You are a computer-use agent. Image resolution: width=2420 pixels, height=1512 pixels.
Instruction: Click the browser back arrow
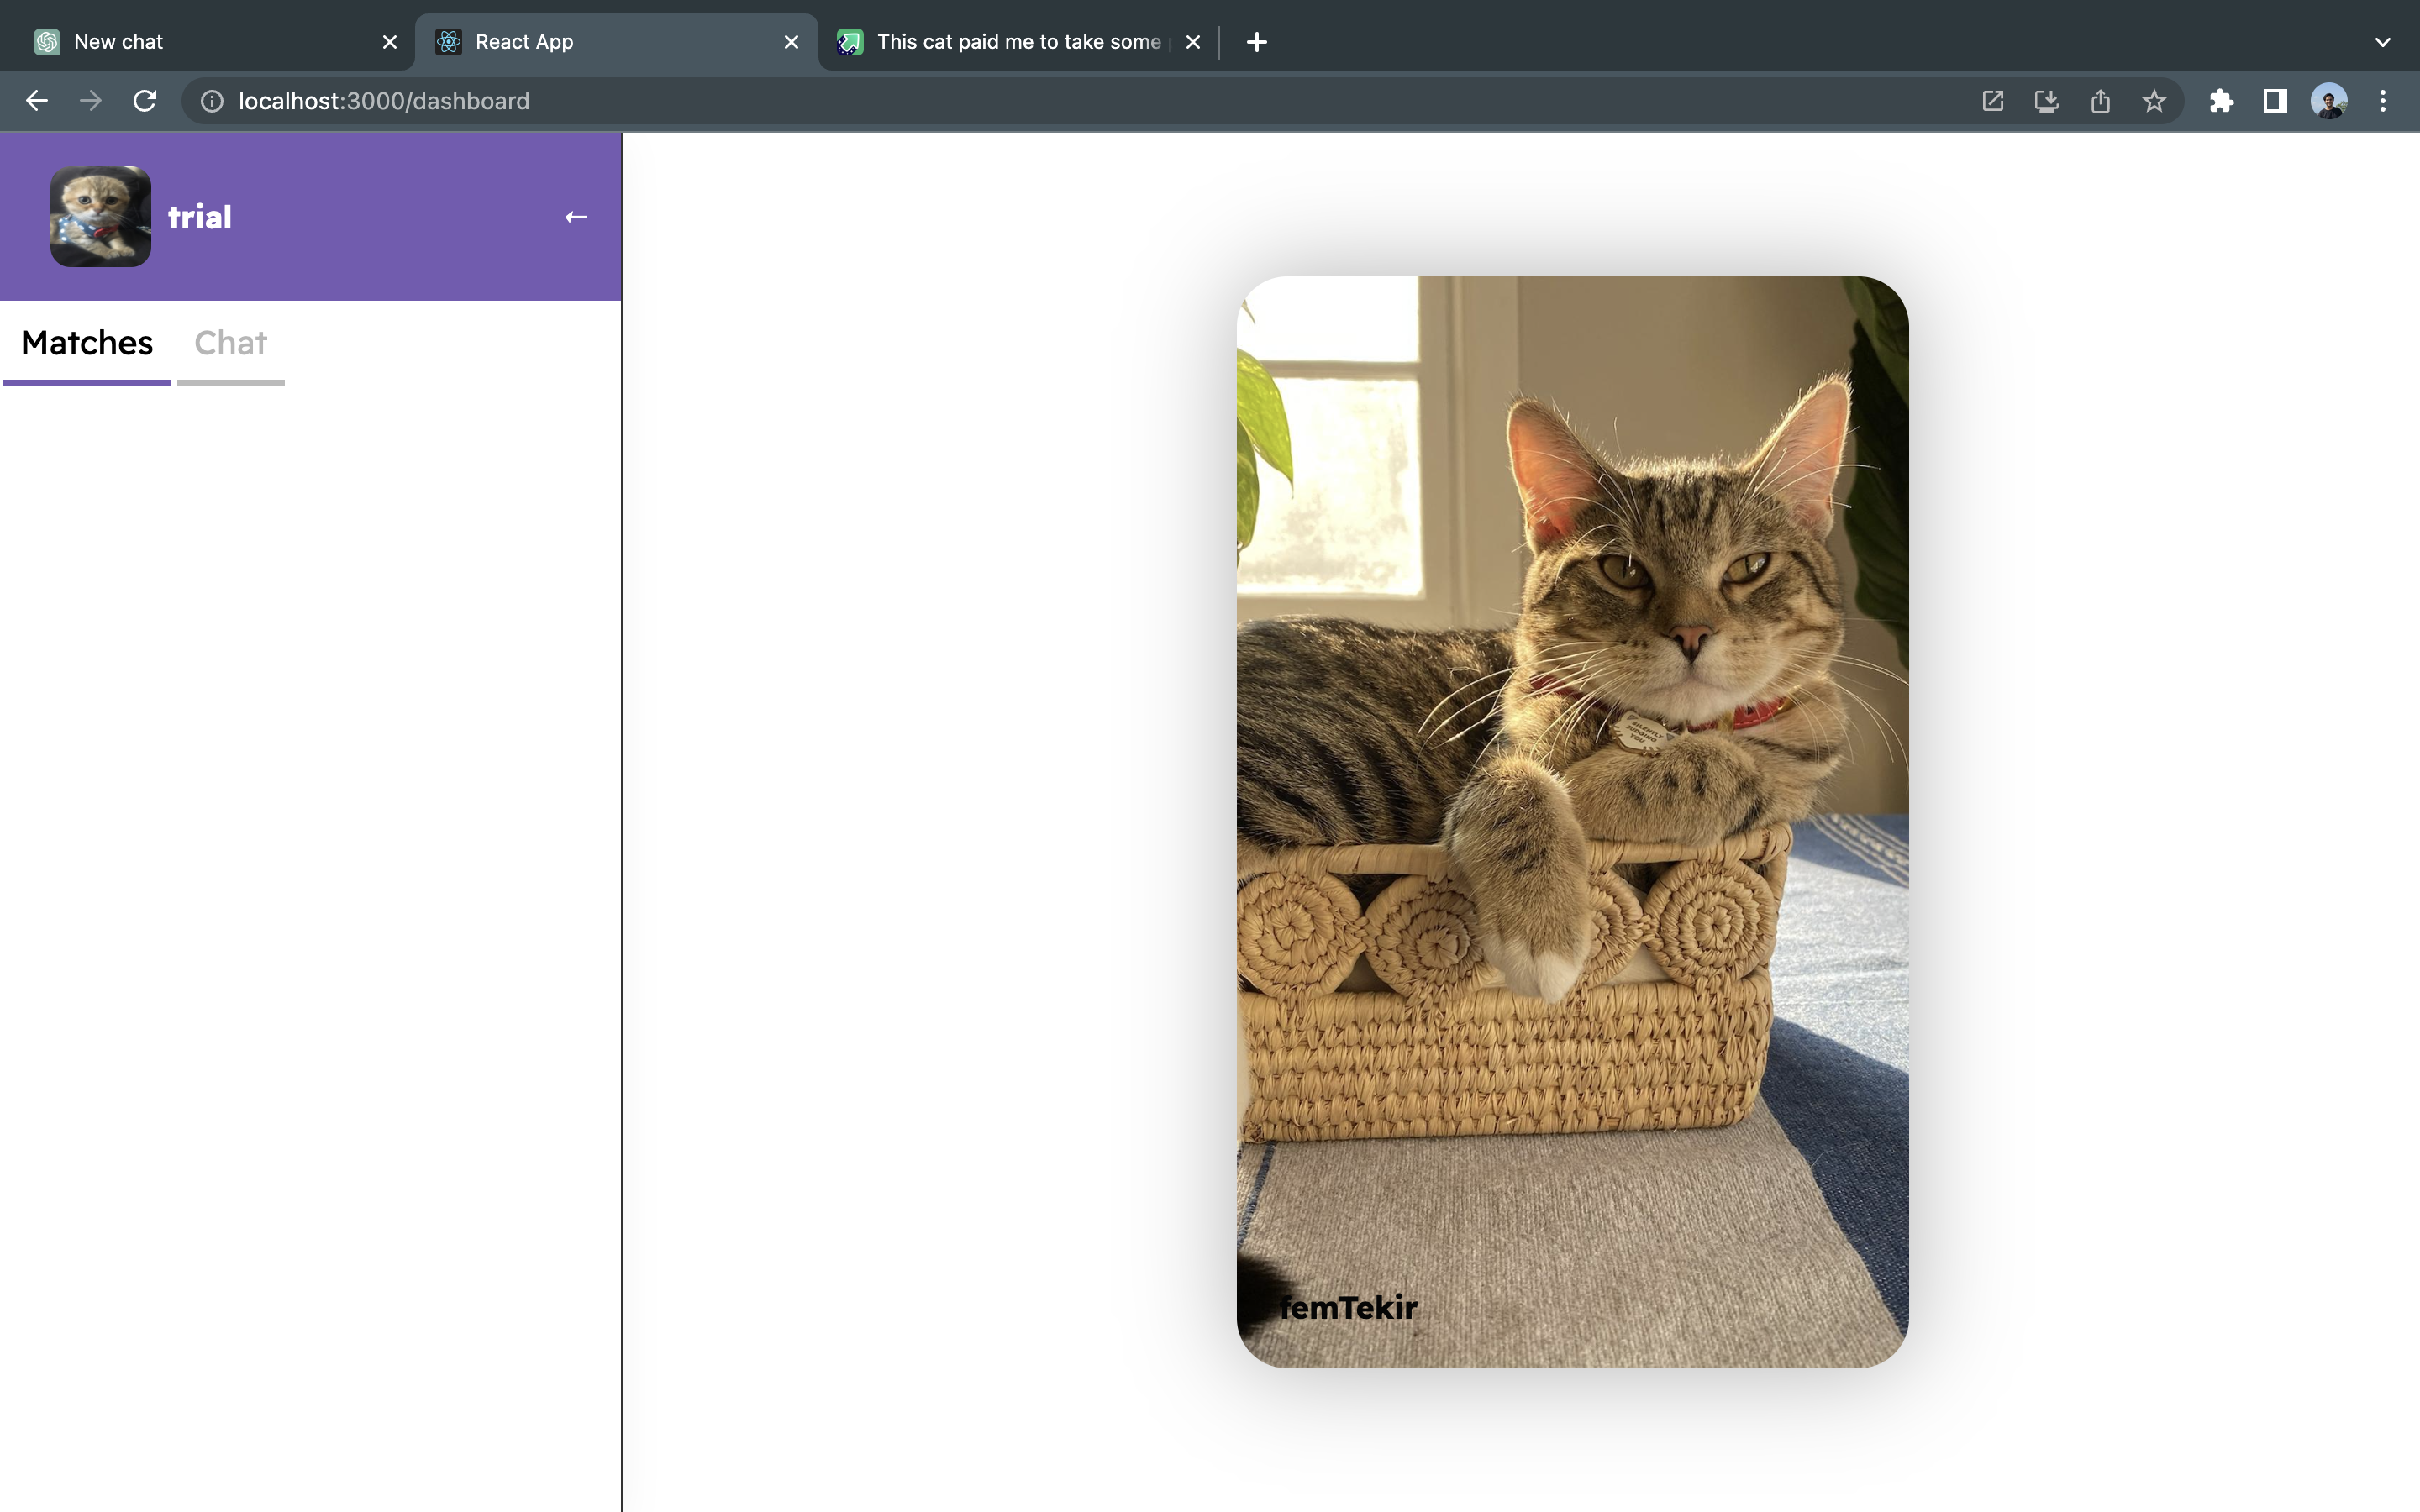coord(37,101)
